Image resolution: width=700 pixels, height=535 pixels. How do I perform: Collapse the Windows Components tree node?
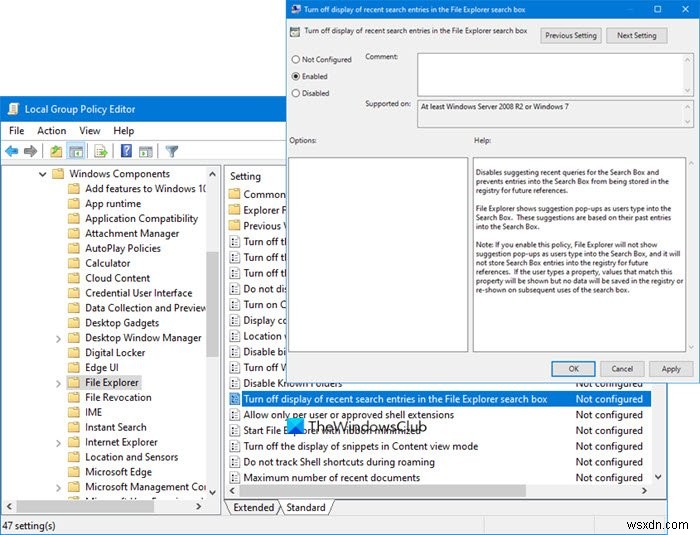[x=42, y=174]
